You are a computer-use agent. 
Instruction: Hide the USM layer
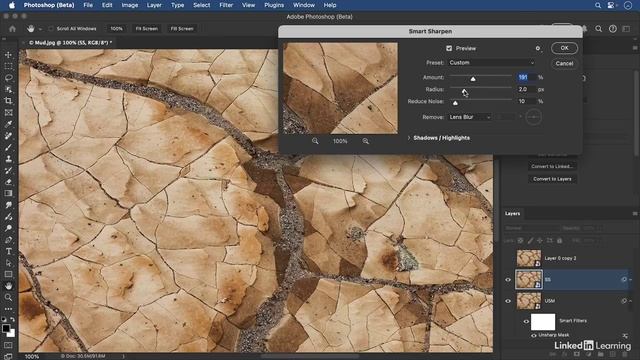click(x=508, y=301)
